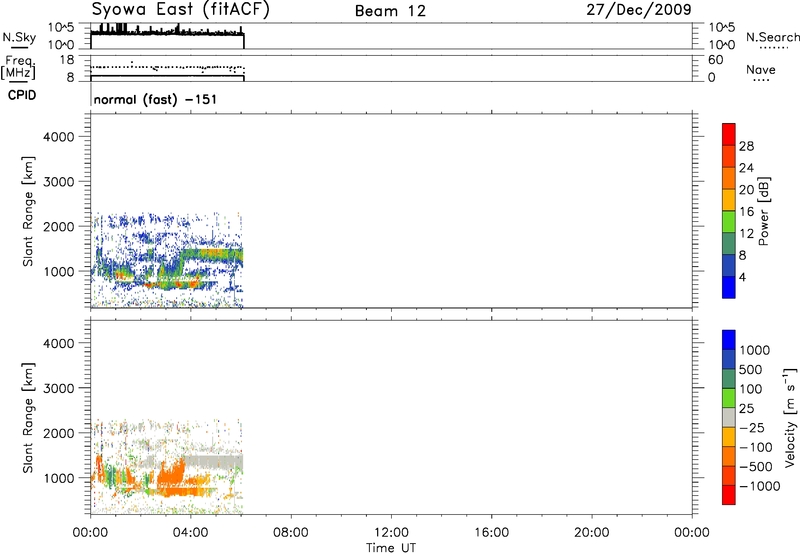Click the 500 velocity colorbar label

click(x=750, y=370)
